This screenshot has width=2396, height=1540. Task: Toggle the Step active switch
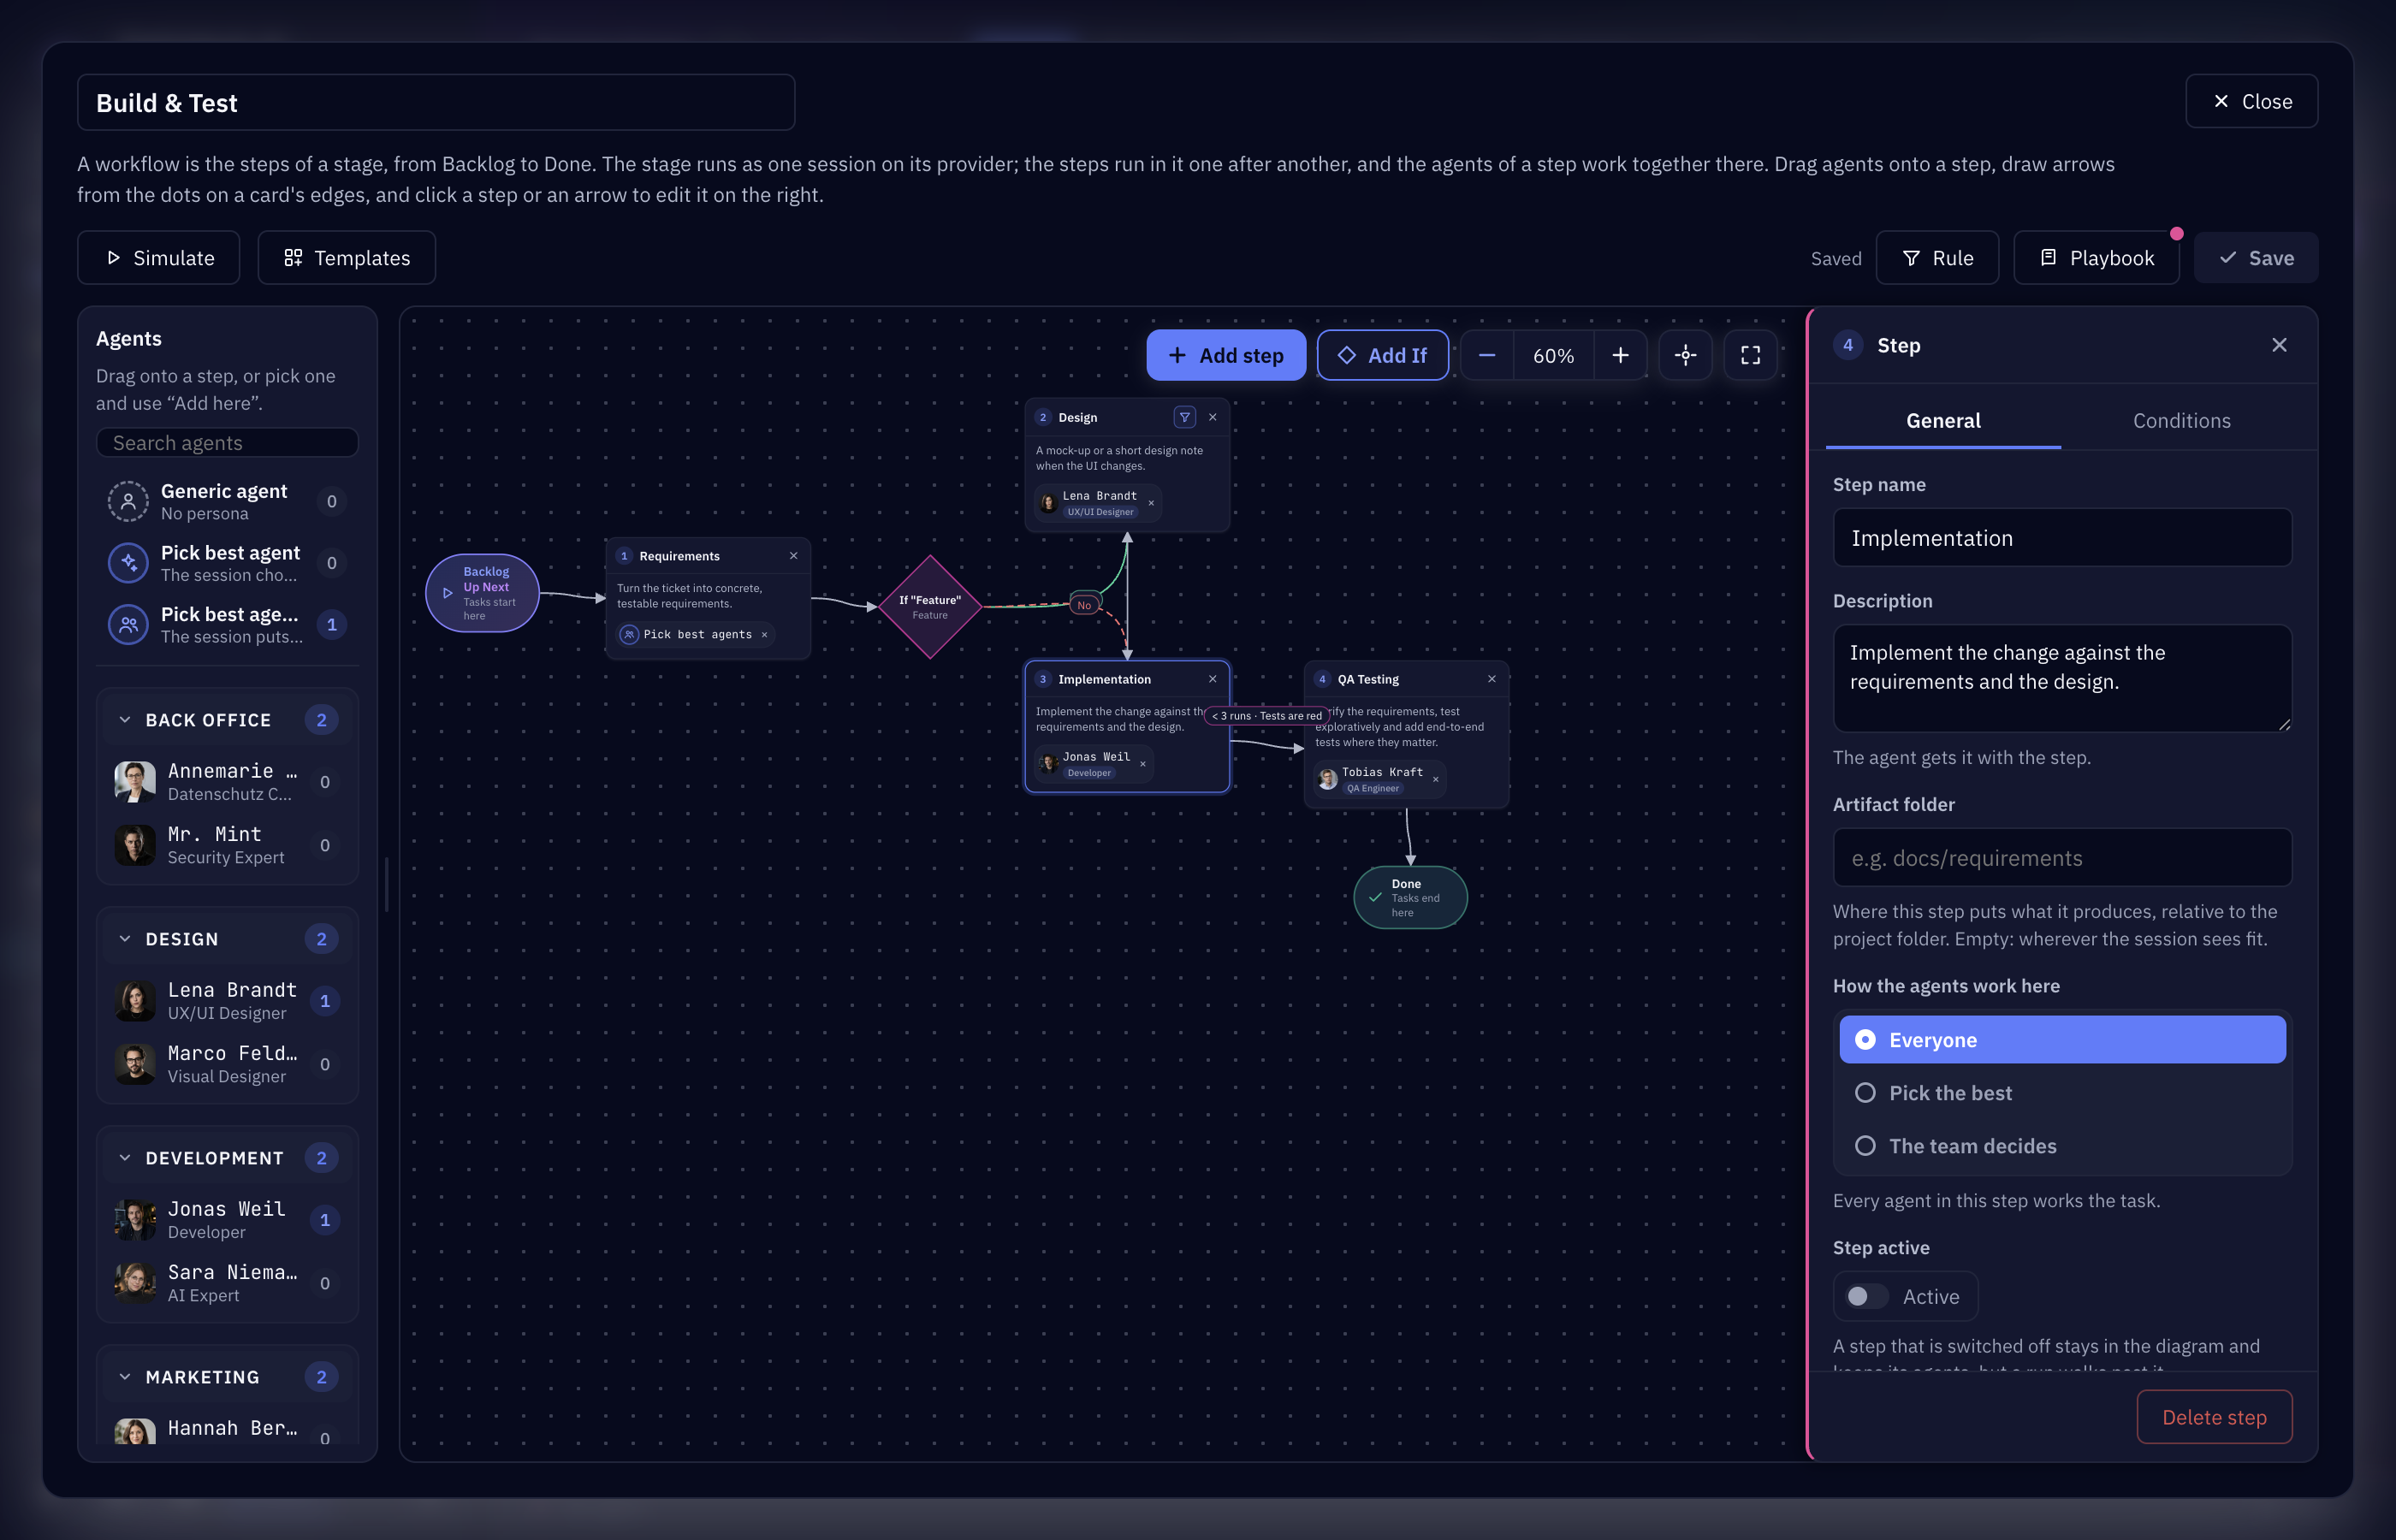click(1866, 1296)
